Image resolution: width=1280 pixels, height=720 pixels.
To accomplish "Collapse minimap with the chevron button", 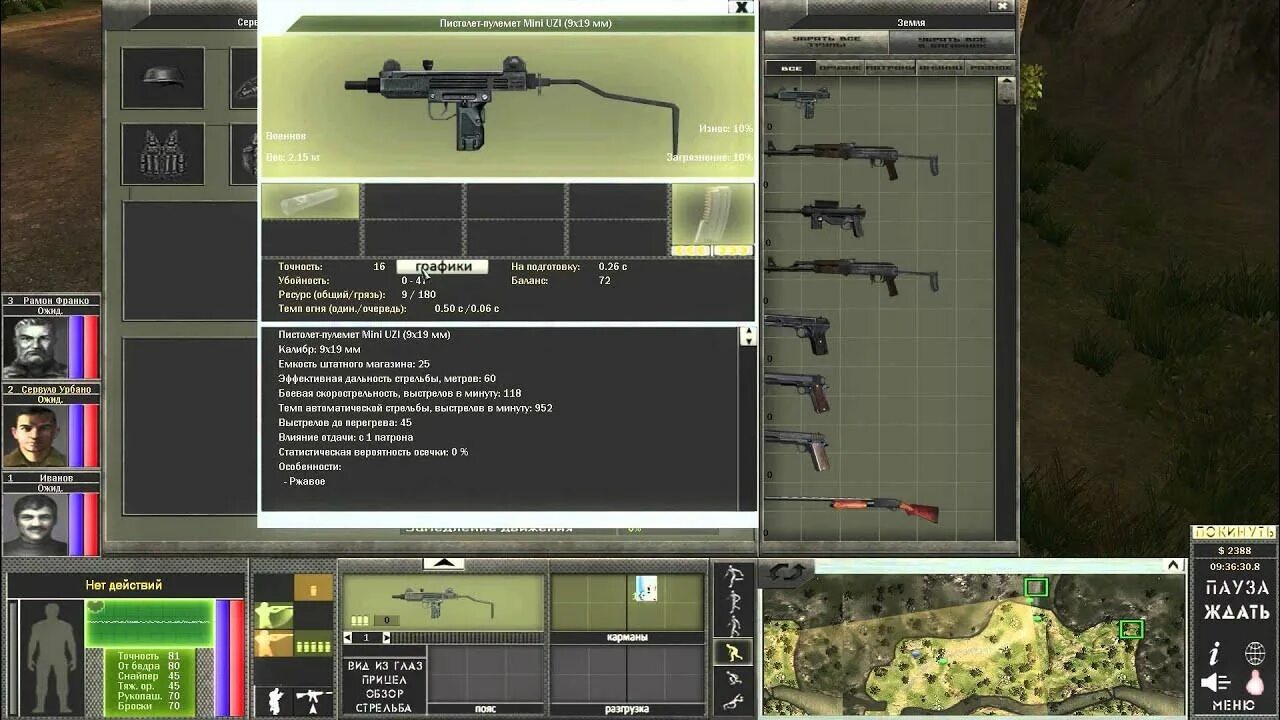I will pos(1175,565).
